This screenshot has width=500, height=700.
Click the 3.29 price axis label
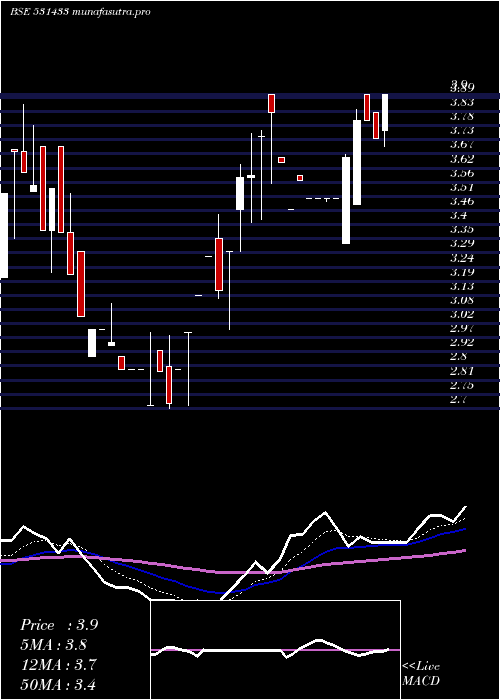[462, 244]
